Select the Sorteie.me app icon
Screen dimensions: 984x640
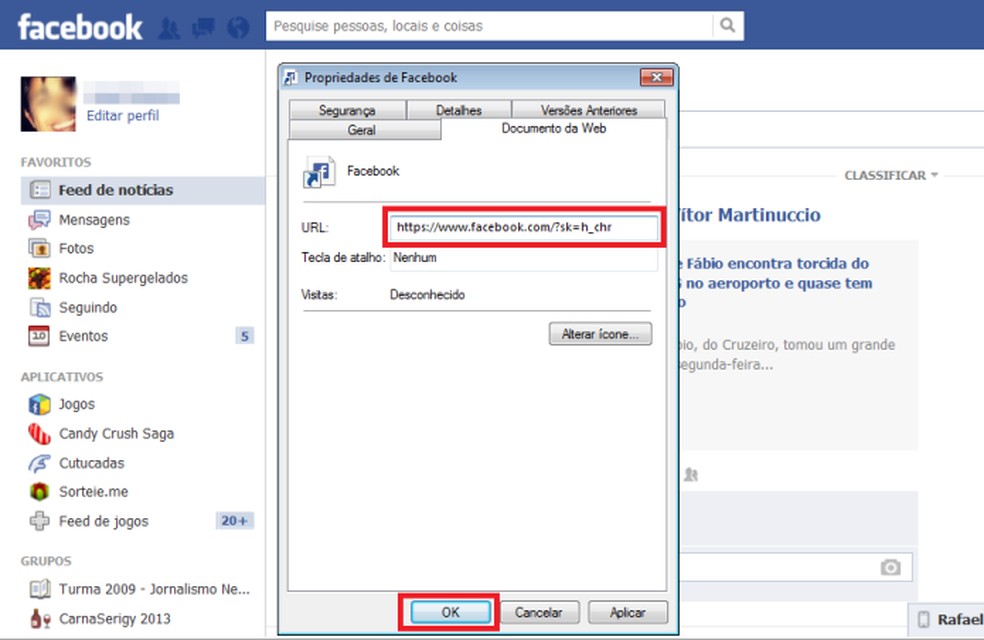(39, 492)
